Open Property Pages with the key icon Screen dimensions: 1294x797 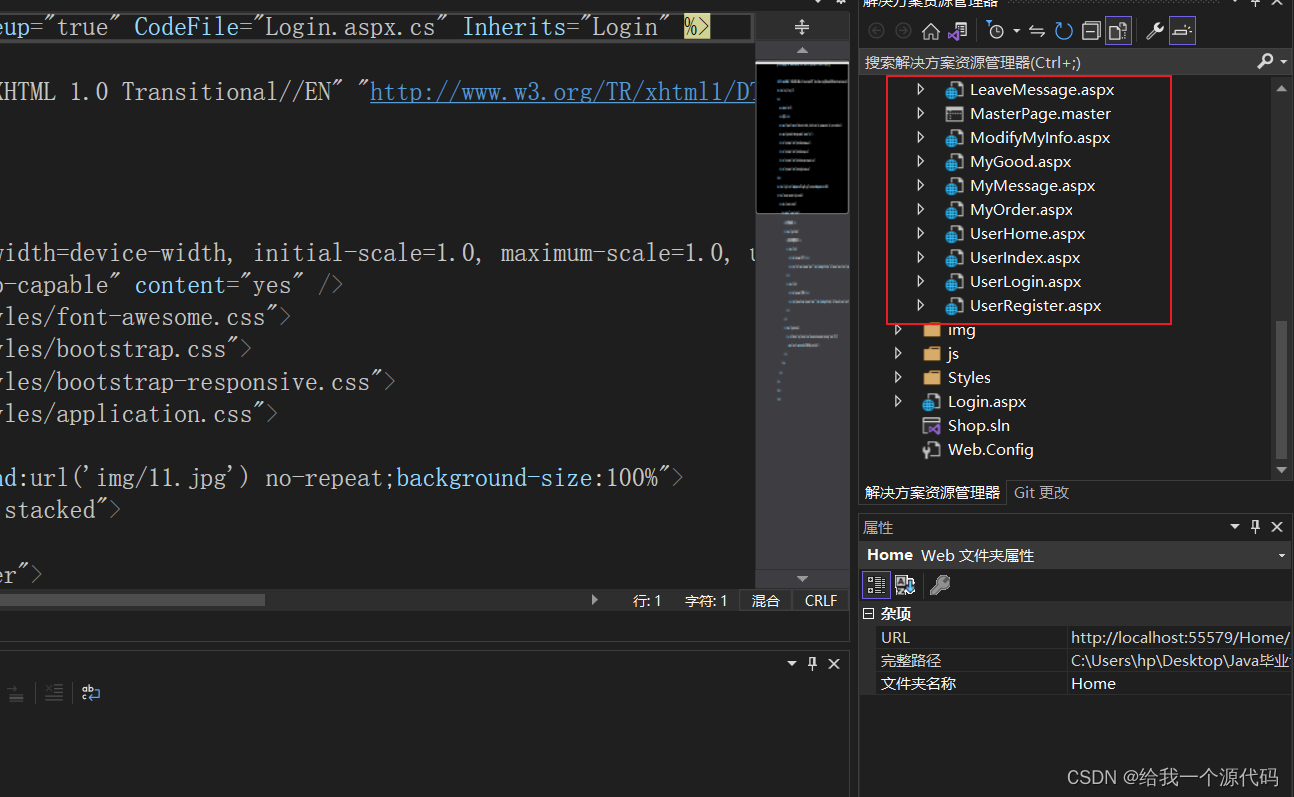[940, 586]
